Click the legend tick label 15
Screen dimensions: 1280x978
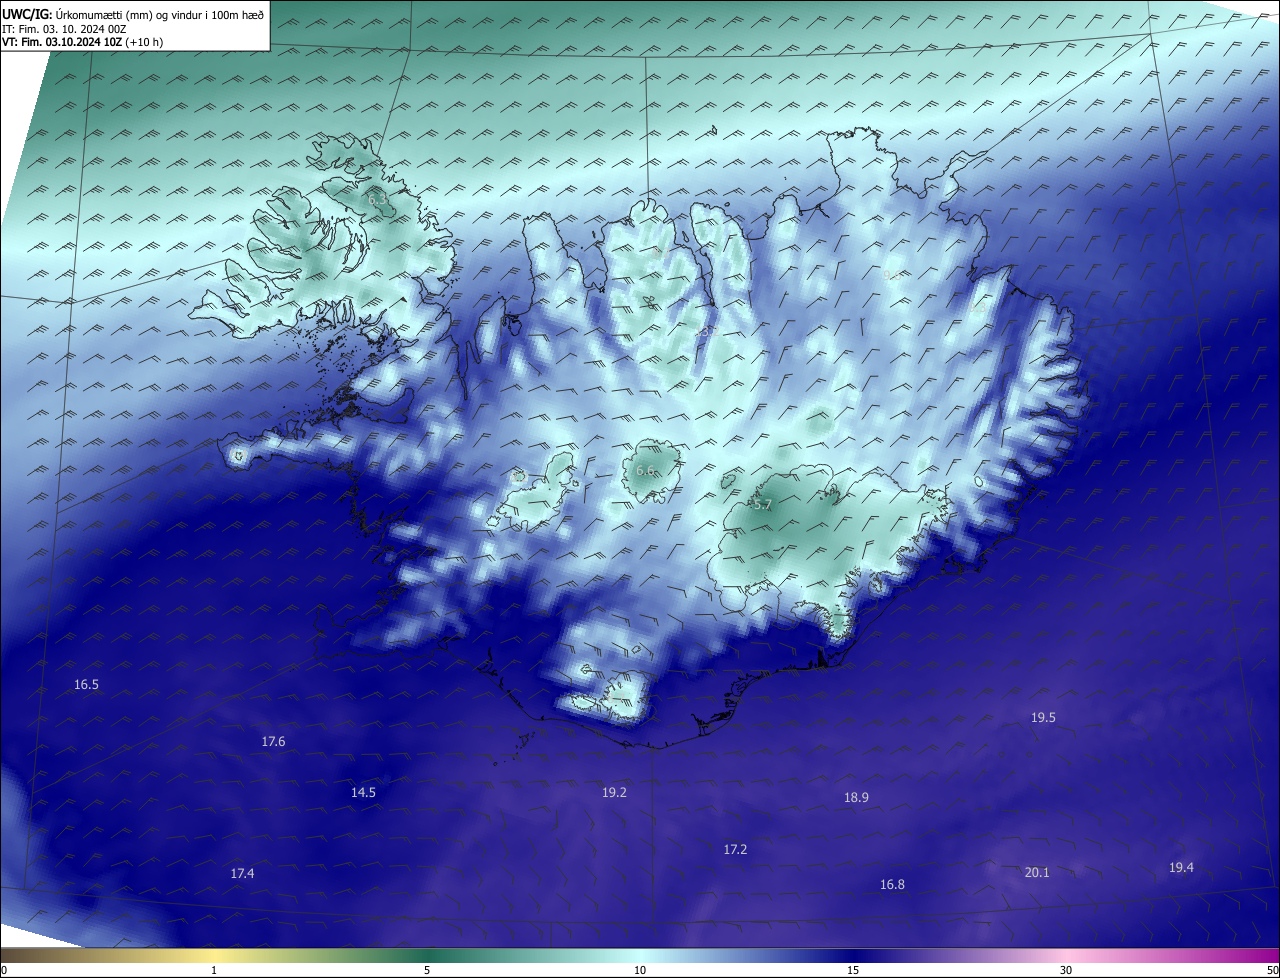click(x=853, y=970)
